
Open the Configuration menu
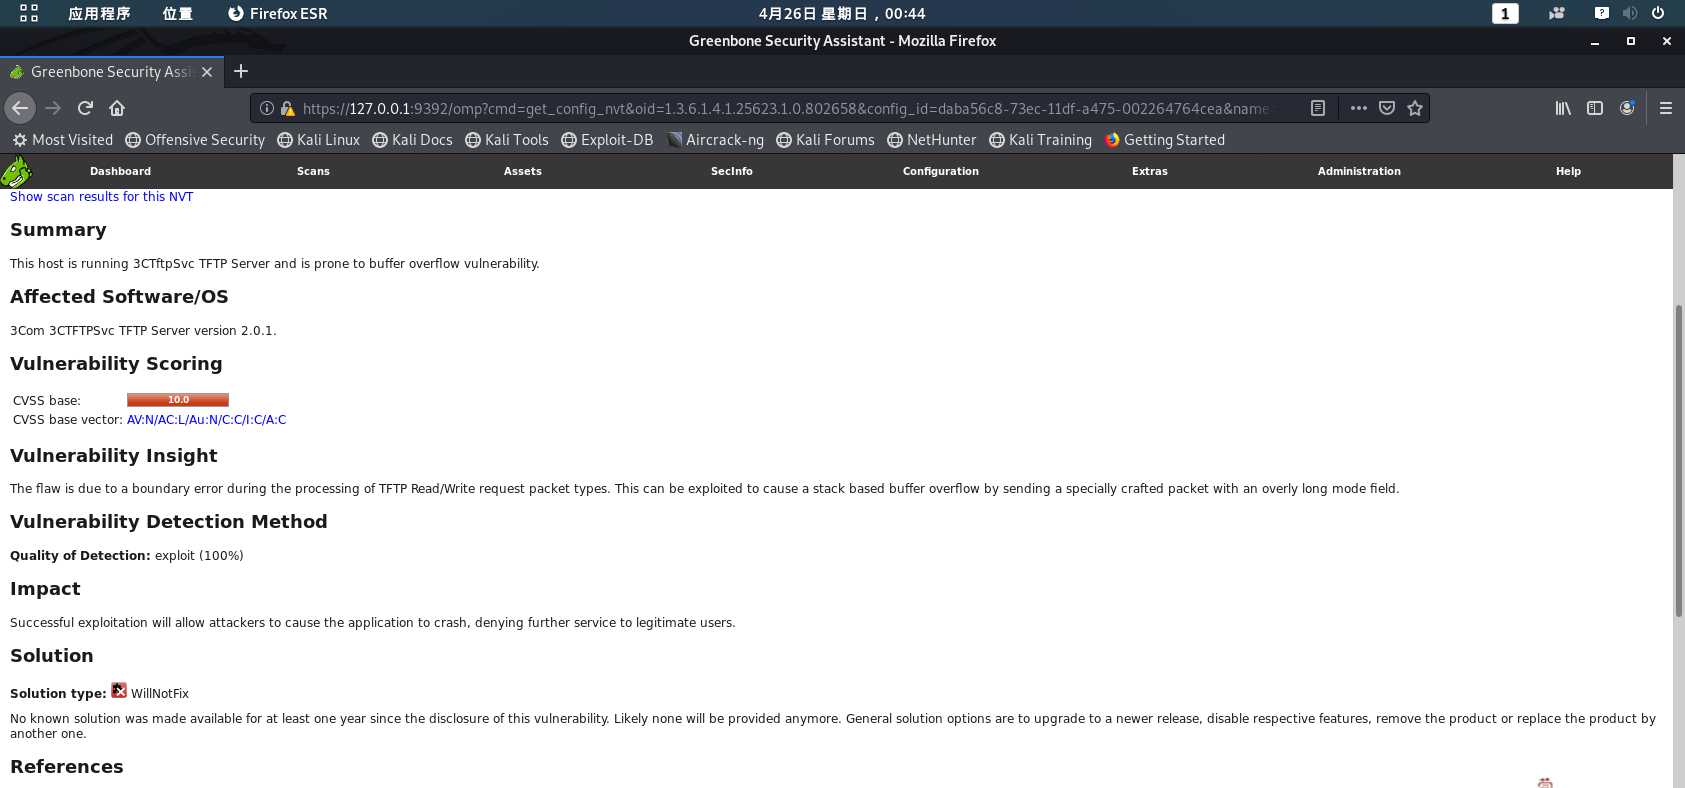point(940,171)
